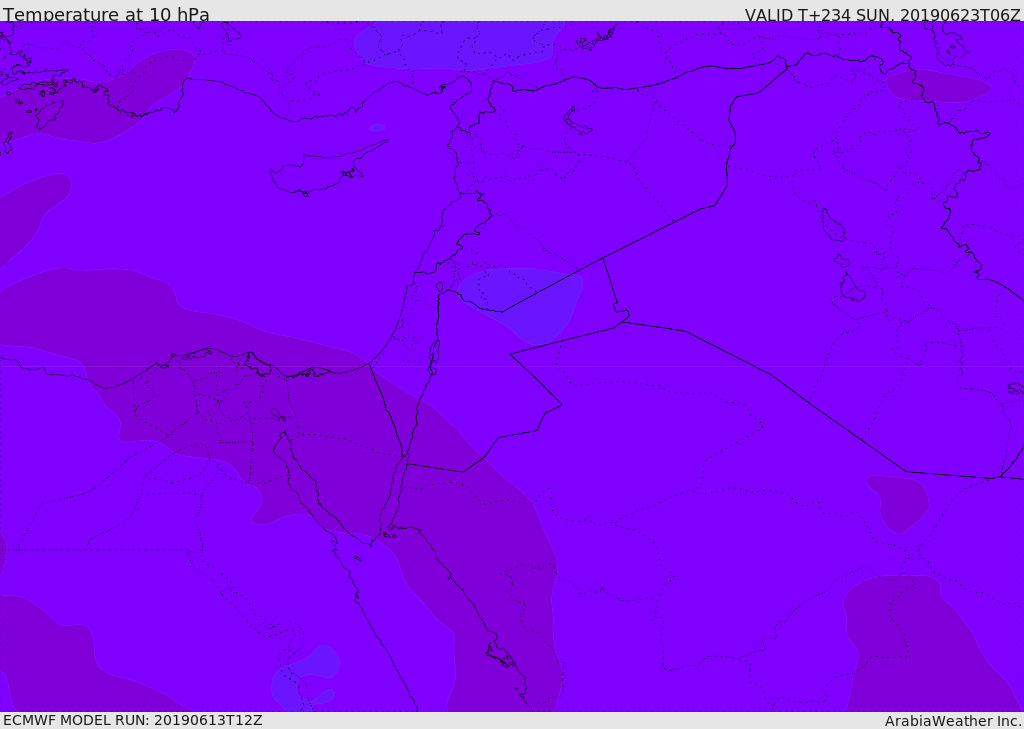This screenshot has width=1024, height=729.
Task: Click the 'ECMWF MODEL RUN: 20190613T12Z' footer text
Action: point(133,720)
